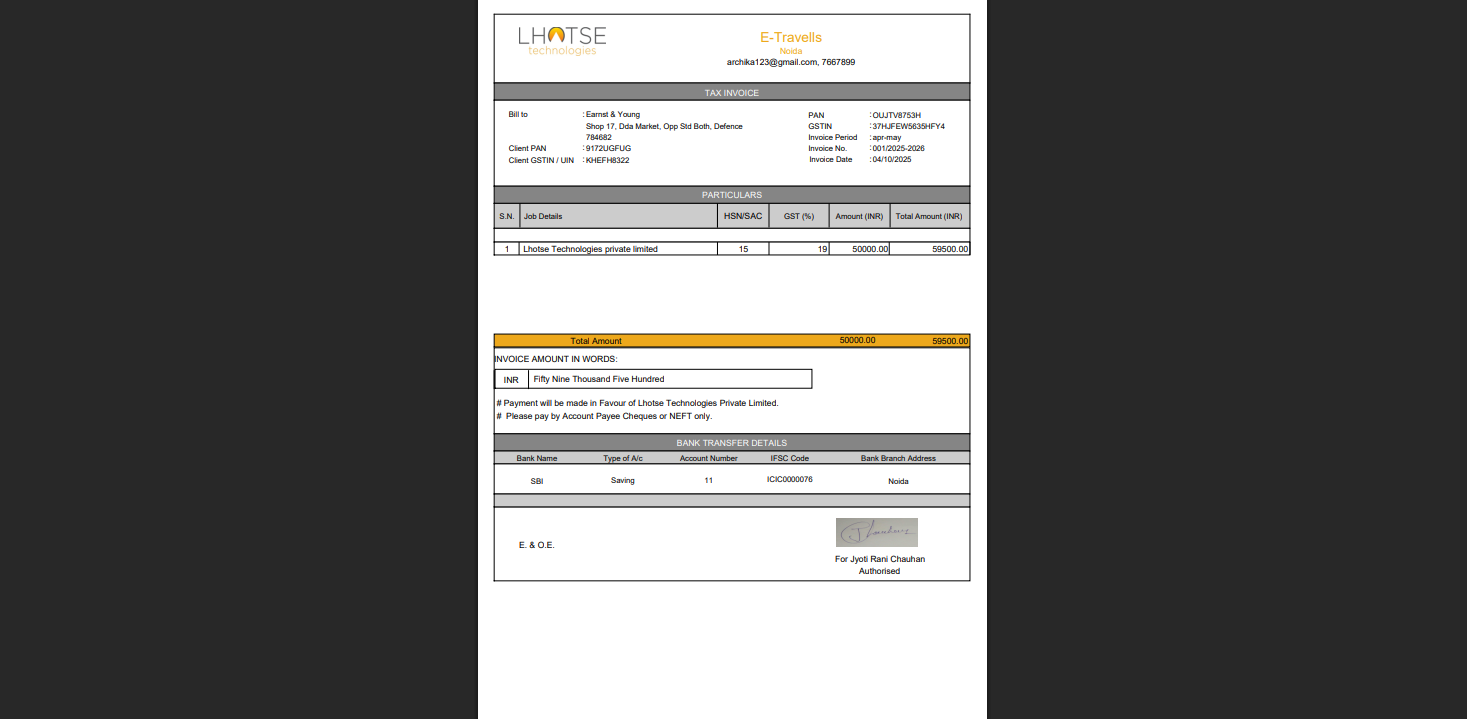Image resolution: width=1467 pixels, height=719 pixels.
Task: Select job detail Lhotse Technologies private limited
Action: point(590,249)
